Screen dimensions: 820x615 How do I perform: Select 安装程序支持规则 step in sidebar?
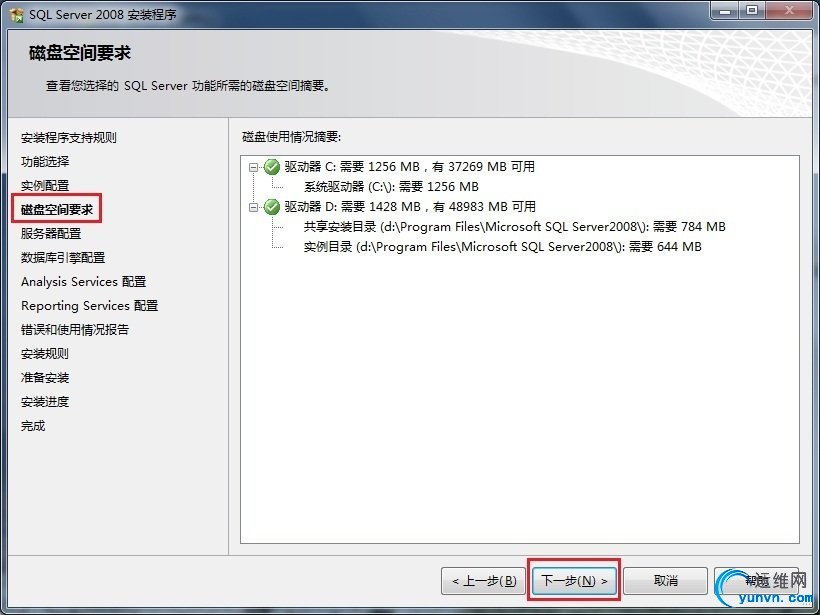point(69,138)
